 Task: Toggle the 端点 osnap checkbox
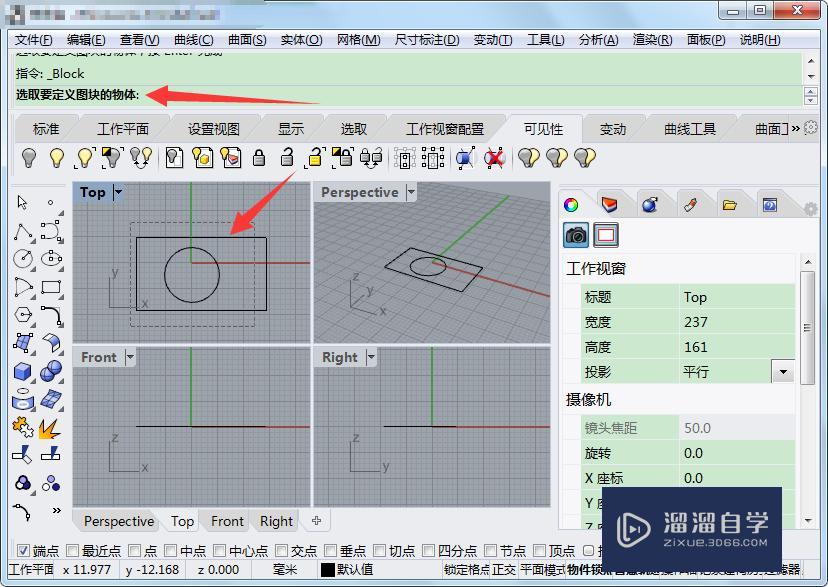23,551
